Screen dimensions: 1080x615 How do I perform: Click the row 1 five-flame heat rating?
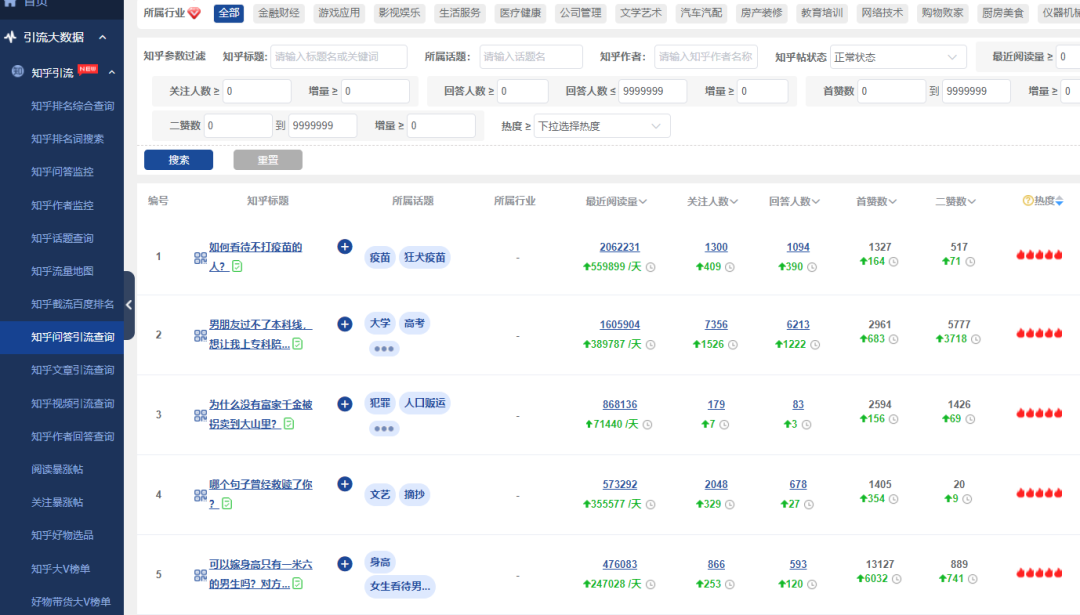pos(1039,255)
